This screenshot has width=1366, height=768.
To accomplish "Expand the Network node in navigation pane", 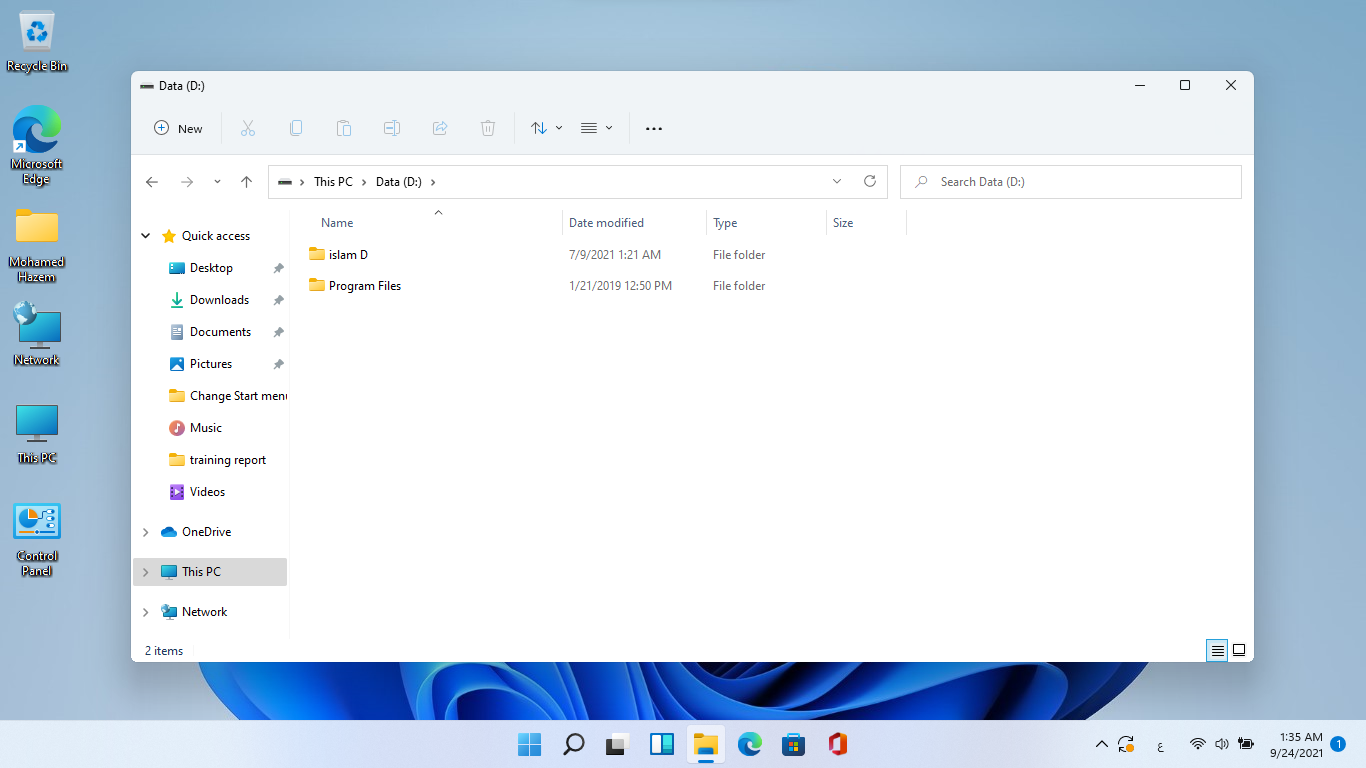I will (146, 612).
